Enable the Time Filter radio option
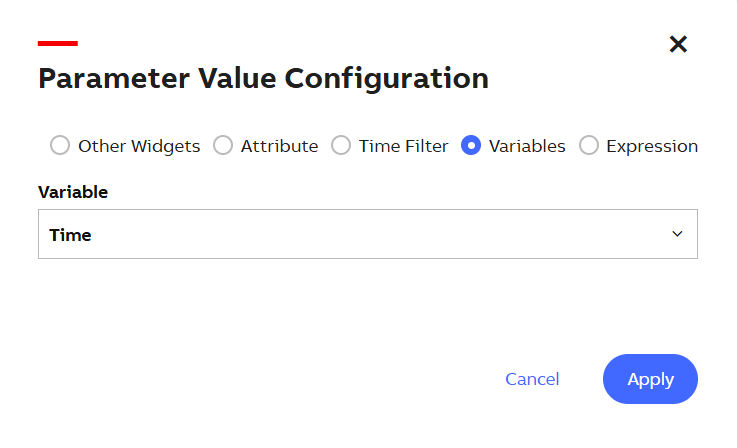This screenshot has width=737, height=448. pos(341,146)
